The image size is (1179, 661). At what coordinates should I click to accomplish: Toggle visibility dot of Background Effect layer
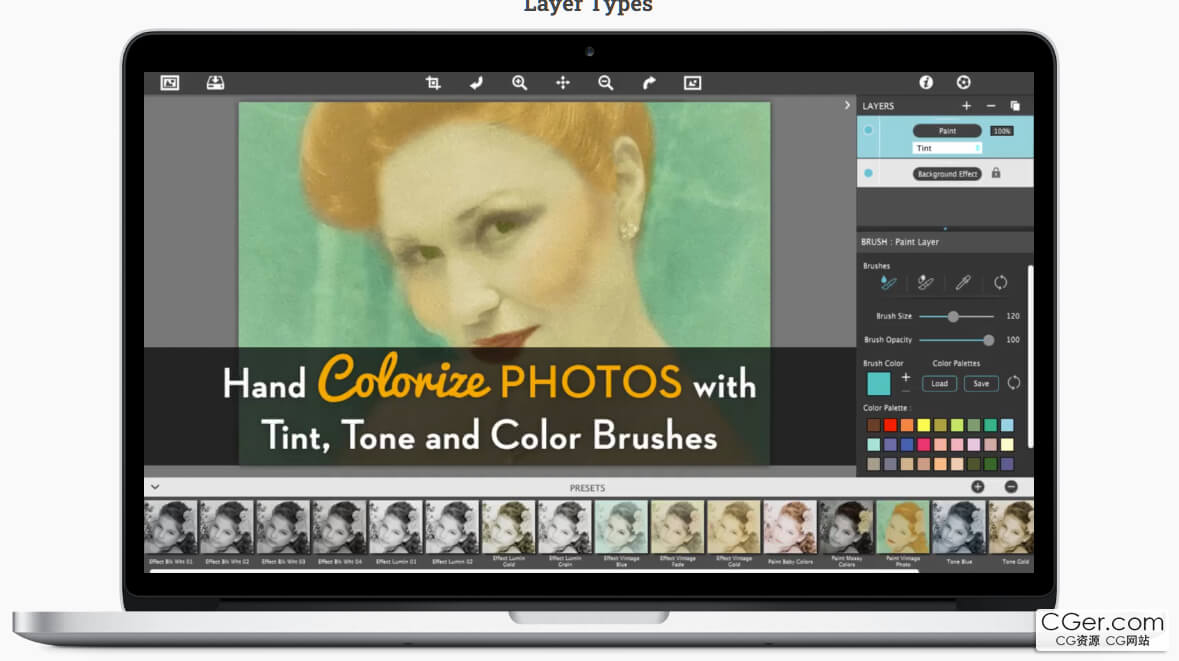click(868, 173)
